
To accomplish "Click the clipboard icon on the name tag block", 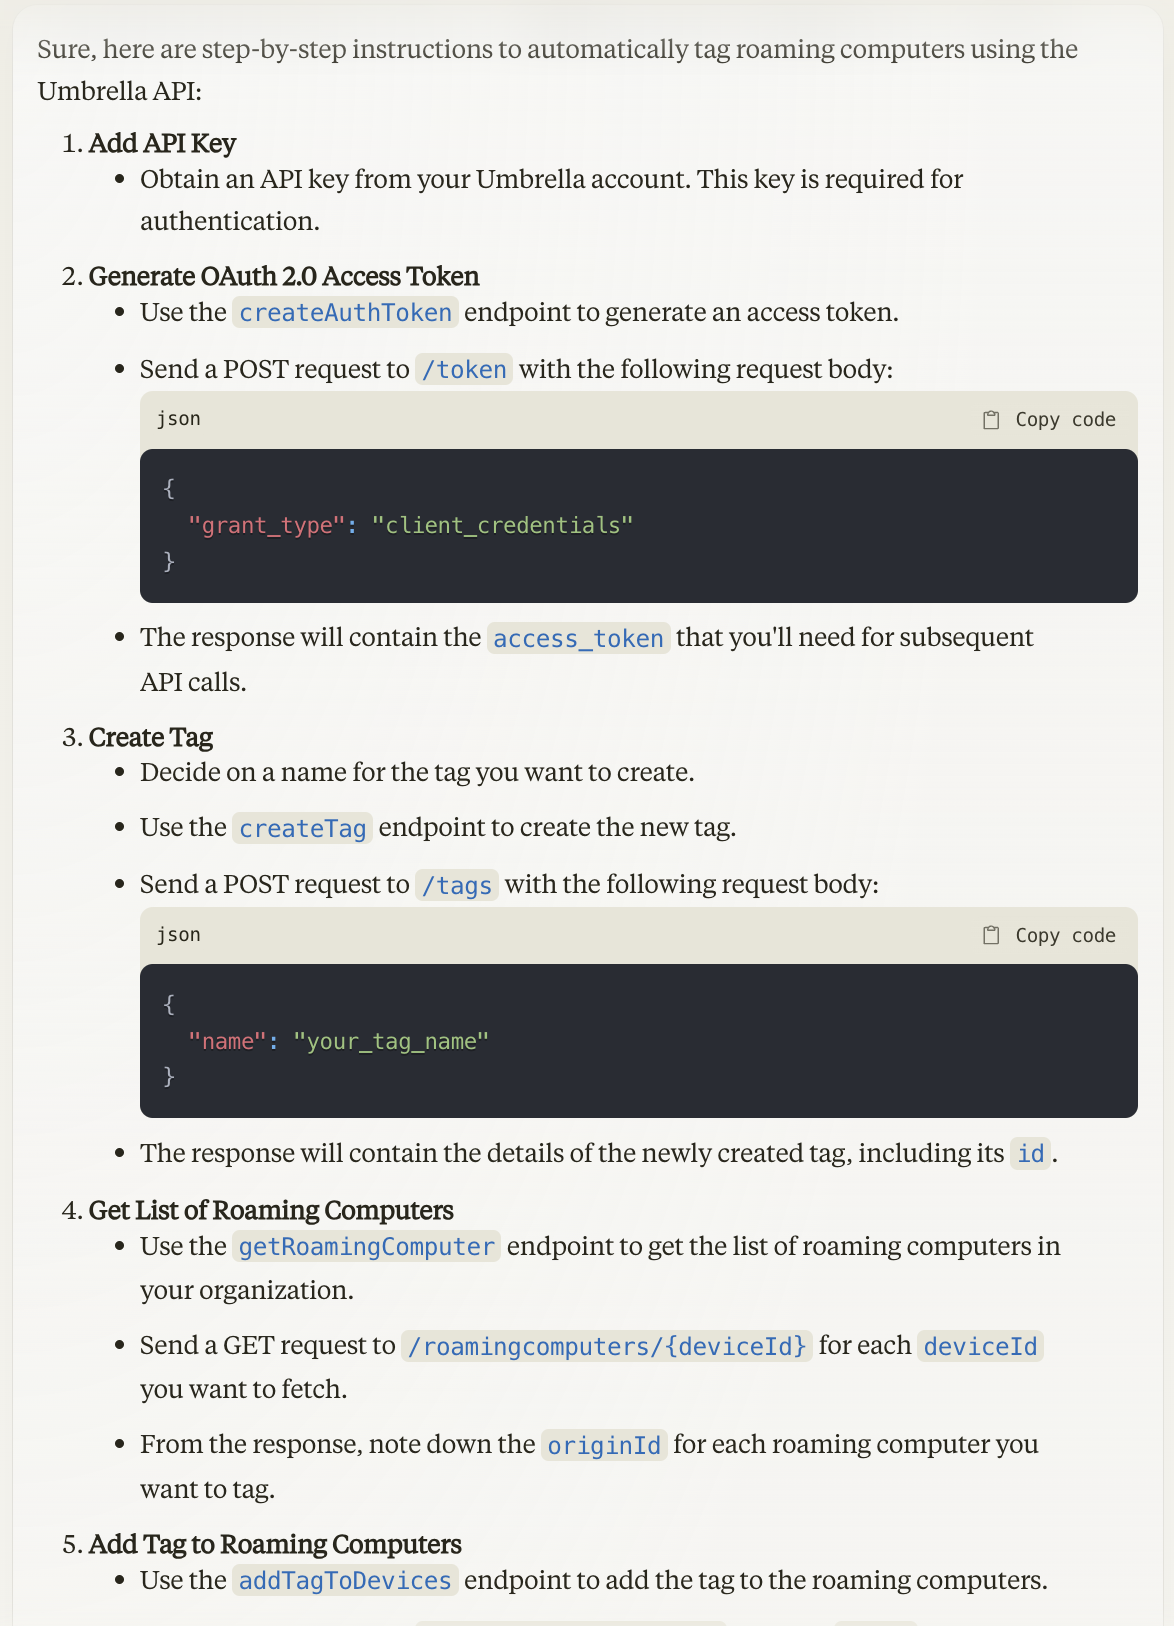I will pyautogui.click(x=991, y=935).
